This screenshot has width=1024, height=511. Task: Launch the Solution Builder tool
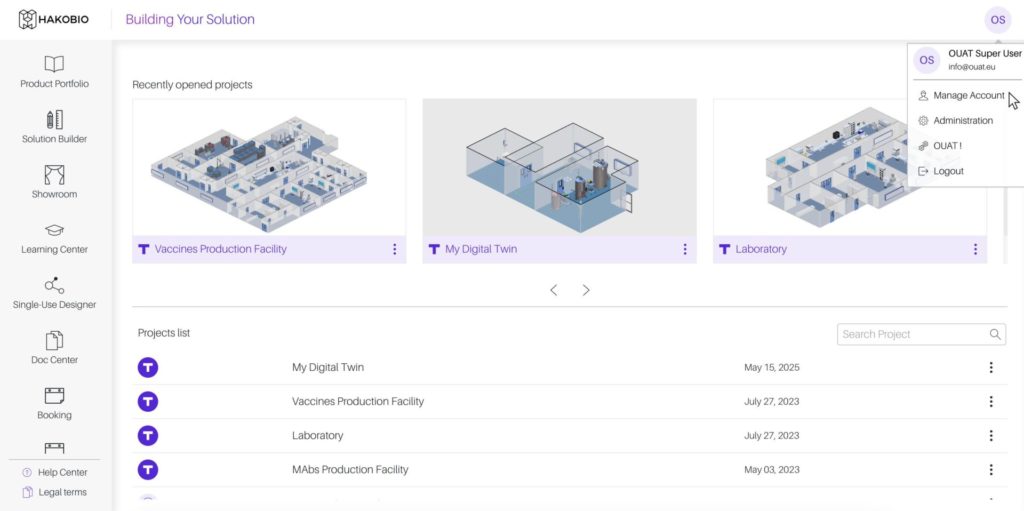click(x=54, y=127)
